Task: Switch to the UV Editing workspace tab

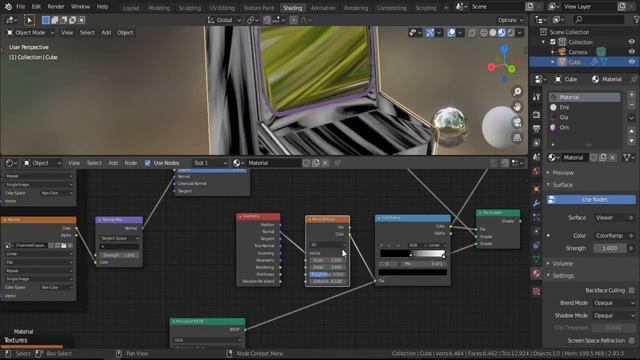Action: tap(222, 8)
